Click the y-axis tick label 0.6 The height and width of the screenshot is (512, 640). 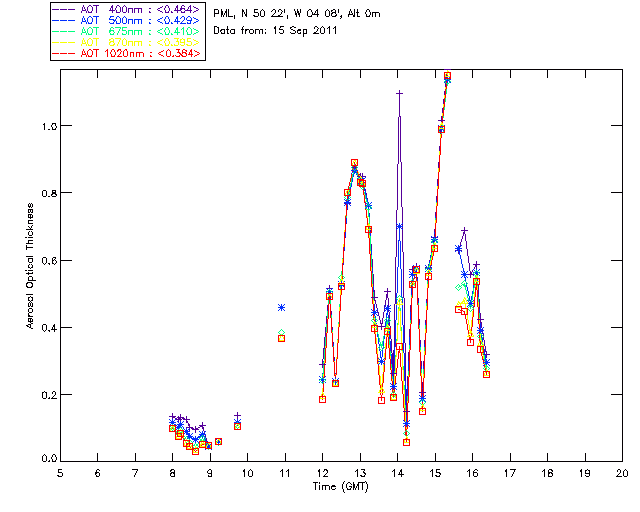click(49, 260)
